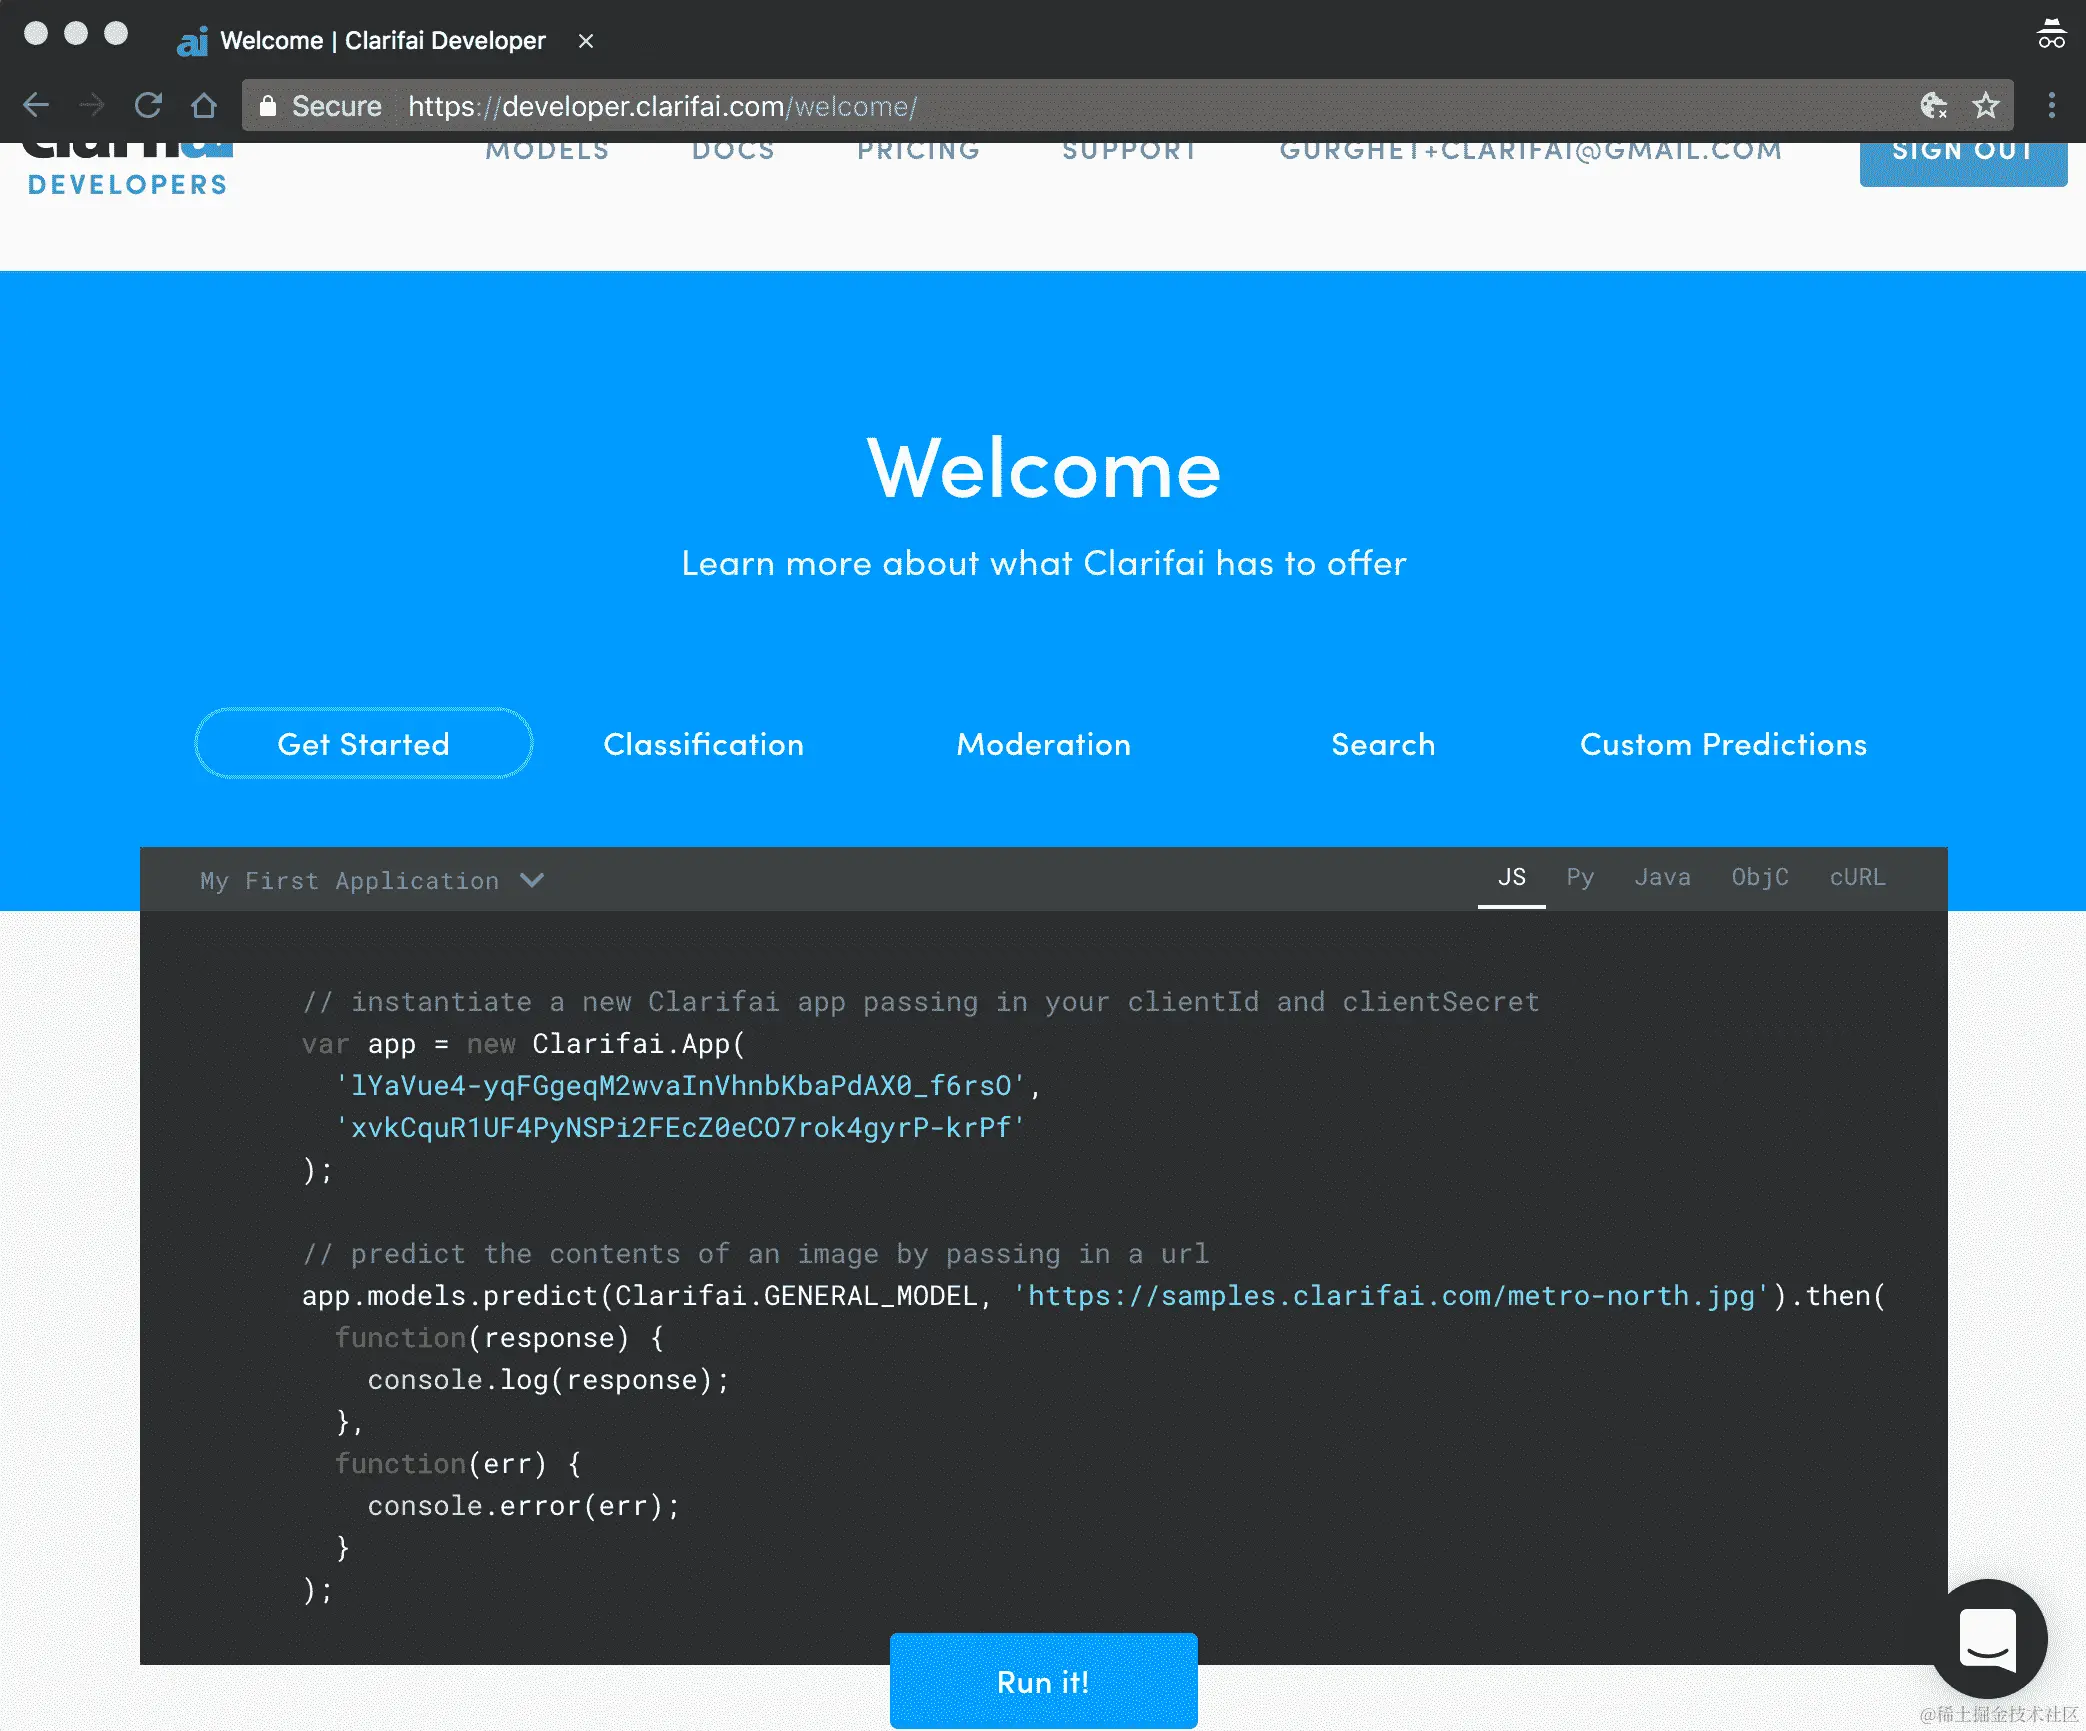The width and height of the screenshot is (2086, 1731).
Task: Select the Java code tab
Action: [x=1662, y=877]
